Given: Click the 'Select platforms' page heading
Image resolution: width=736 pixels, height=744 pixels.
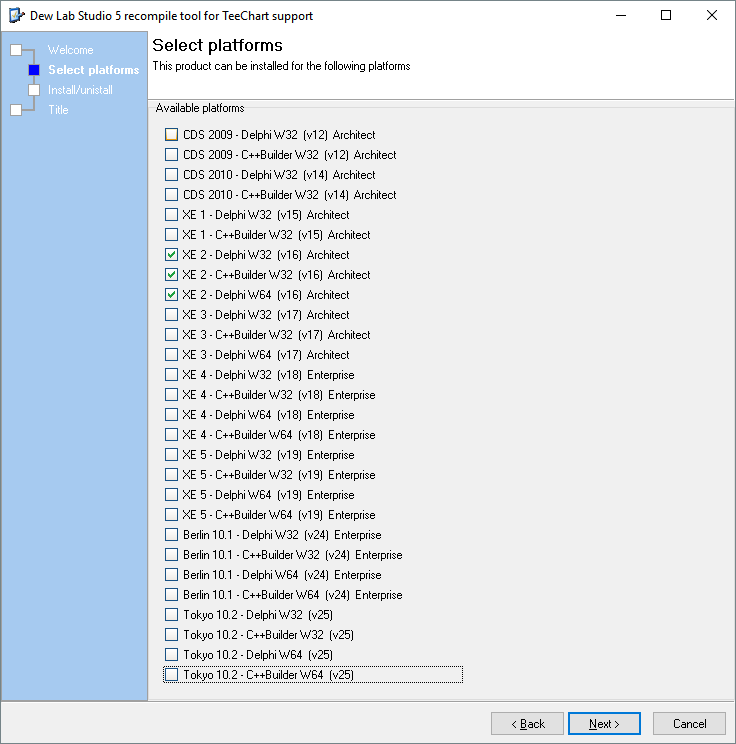Looking at the screenshot, I should pyautogui.click(x=217, y=46).
